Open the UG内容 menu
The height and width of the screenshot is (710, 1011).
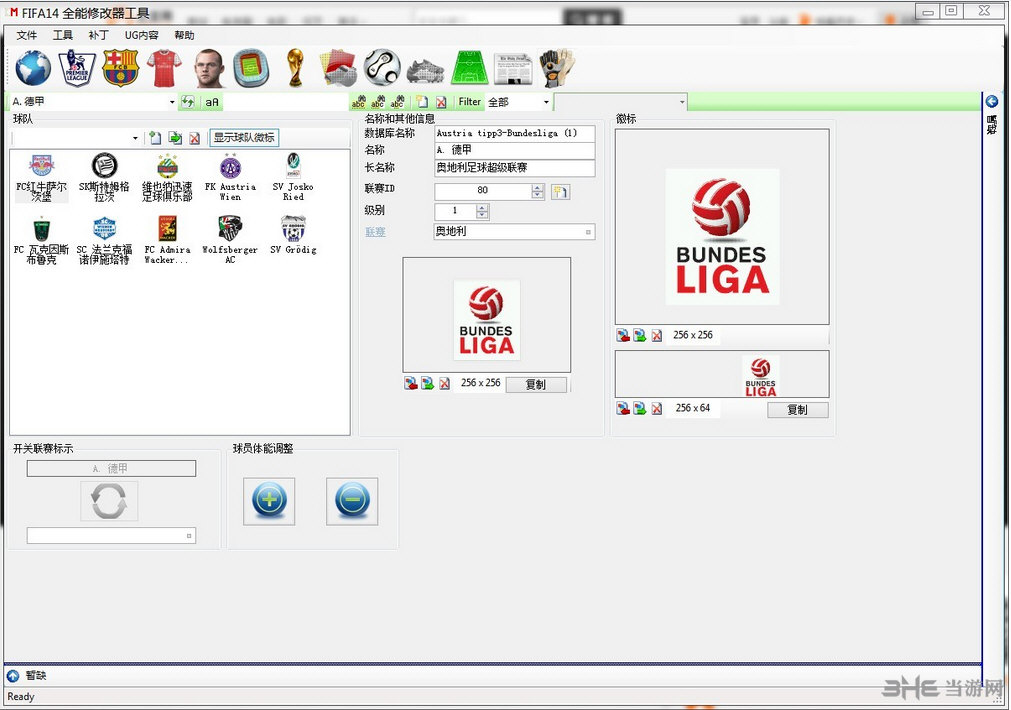click(141, 35)
